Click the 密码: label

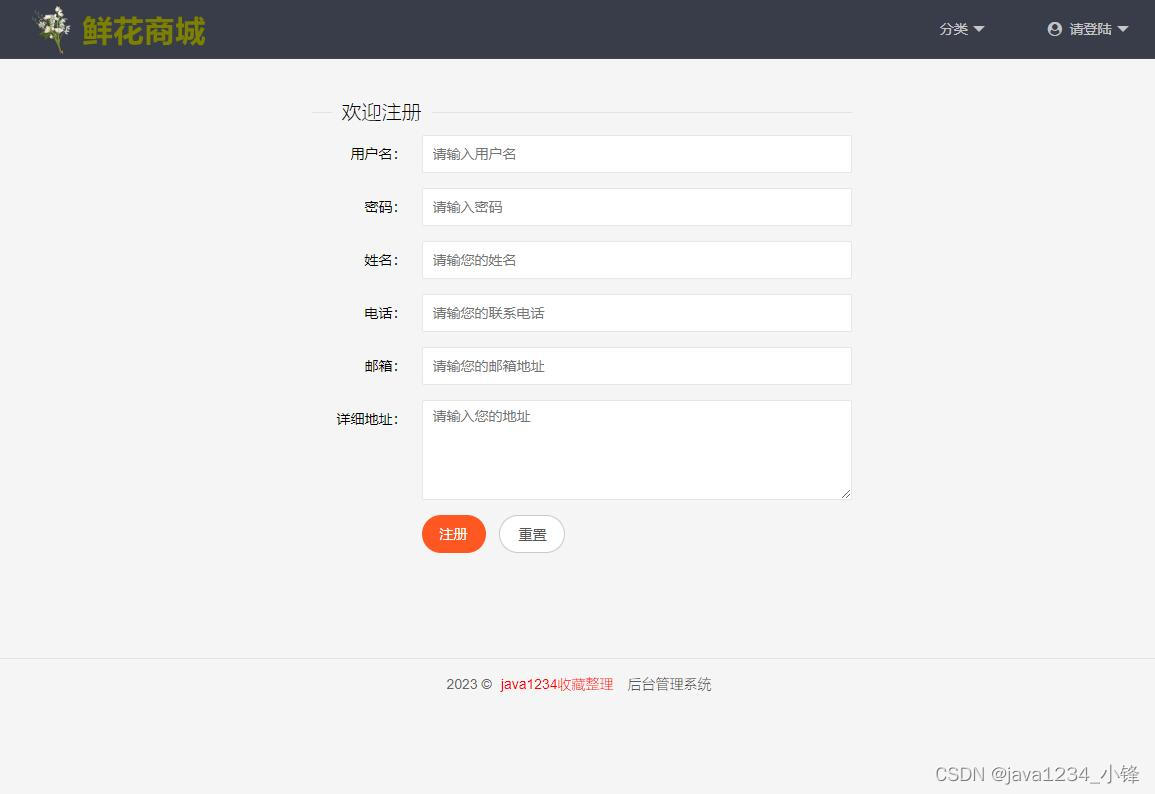pyautogui.click(x=381, y=207)
